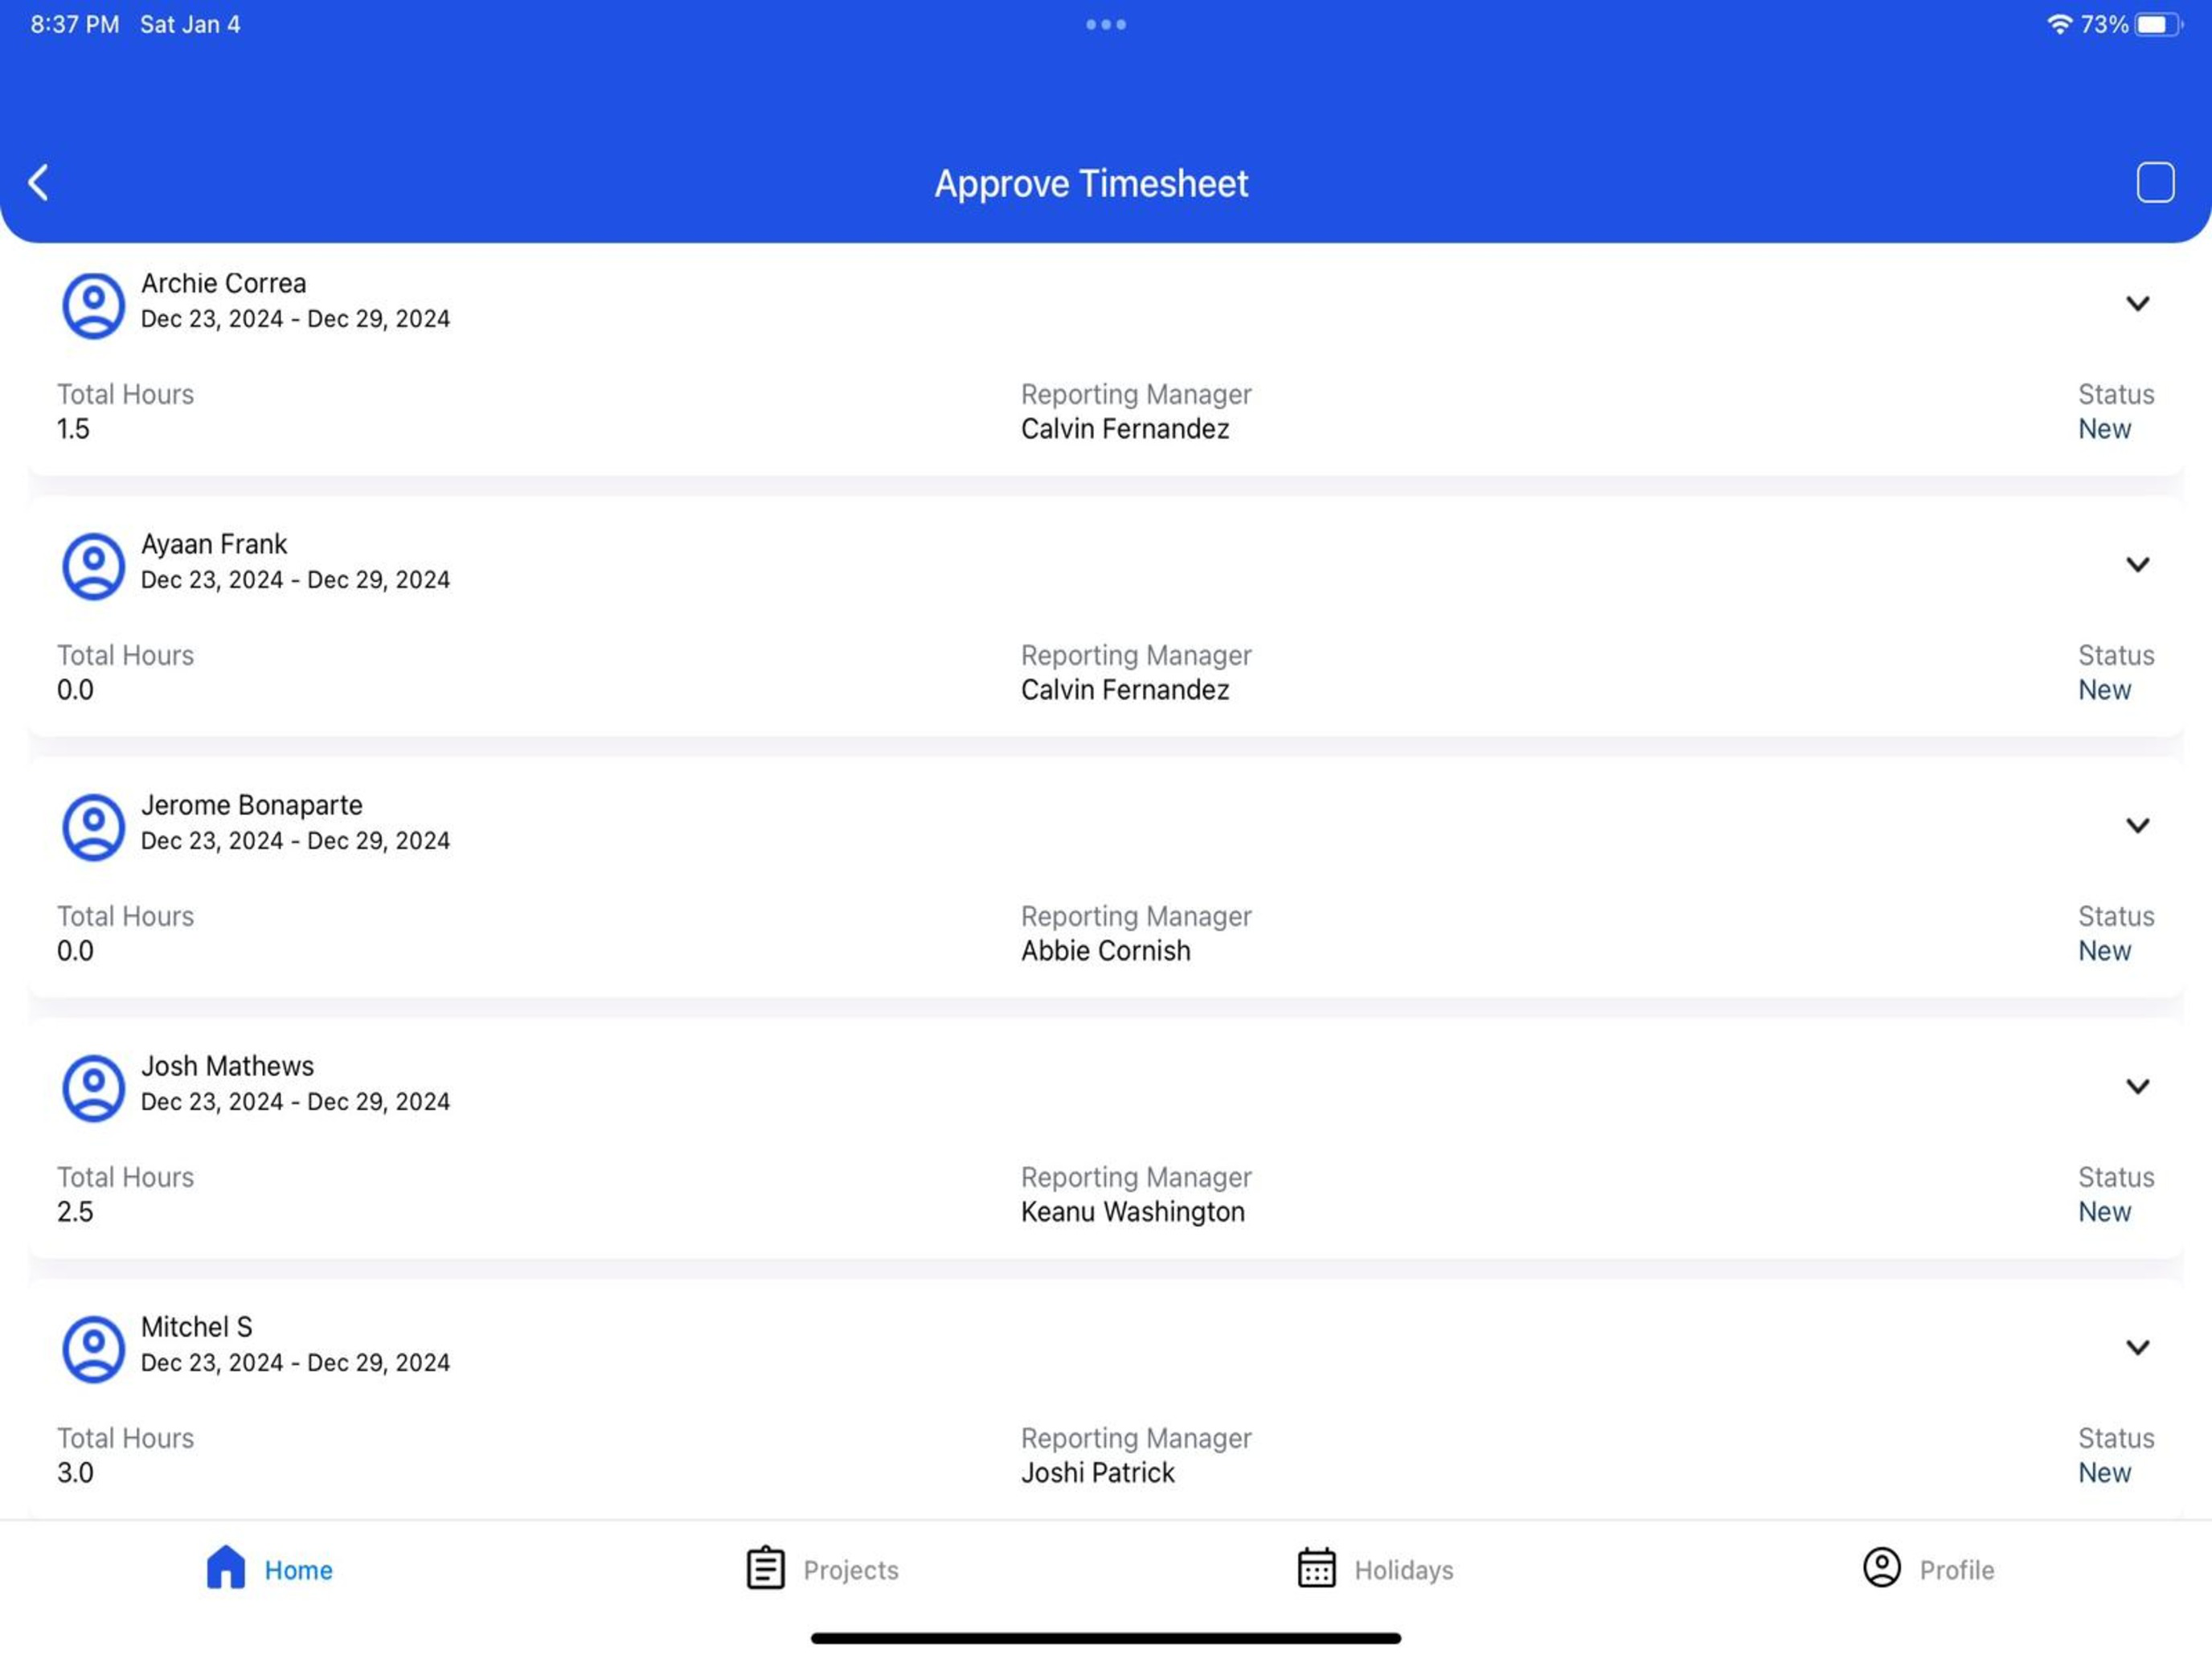Click Archie Correa's date range text
Image resolution: width=2212 pixels, height=1659 pixels.
[295, 319]
